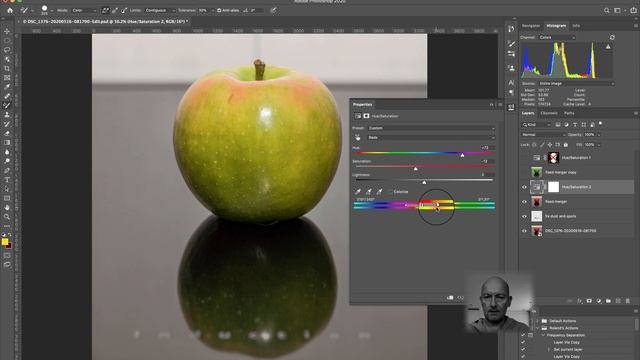640x360 pixels.
Task: Click the Tolerance value field
Action: click(x=203, y=10)
